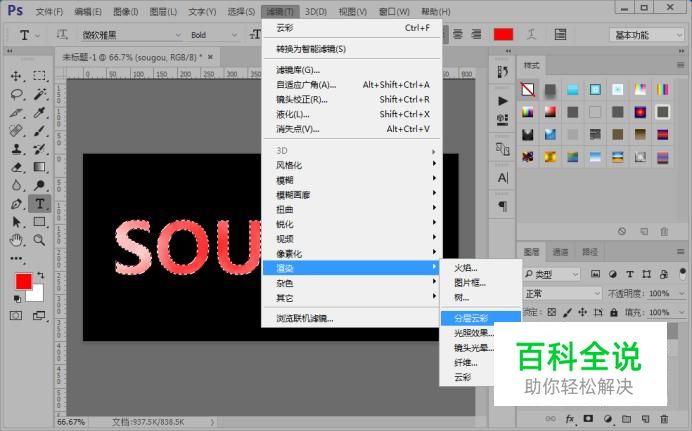This screenshot has height=431, width=692.
Task: Click the create new group folder button
Action: [x=627, y=419]
